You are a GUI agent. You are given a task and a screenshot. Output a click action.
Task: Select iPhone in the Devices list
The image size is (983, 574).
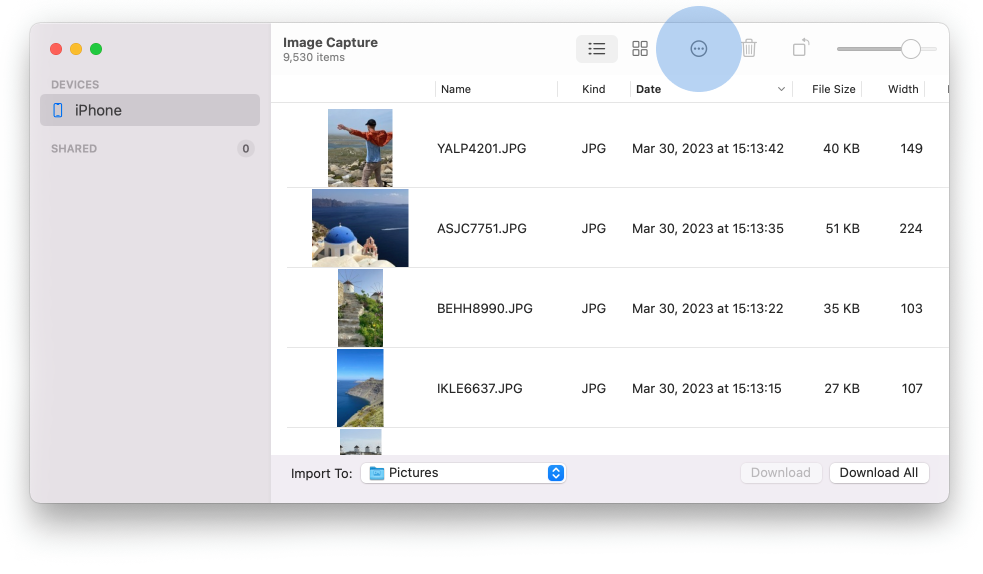click(150, 110)
